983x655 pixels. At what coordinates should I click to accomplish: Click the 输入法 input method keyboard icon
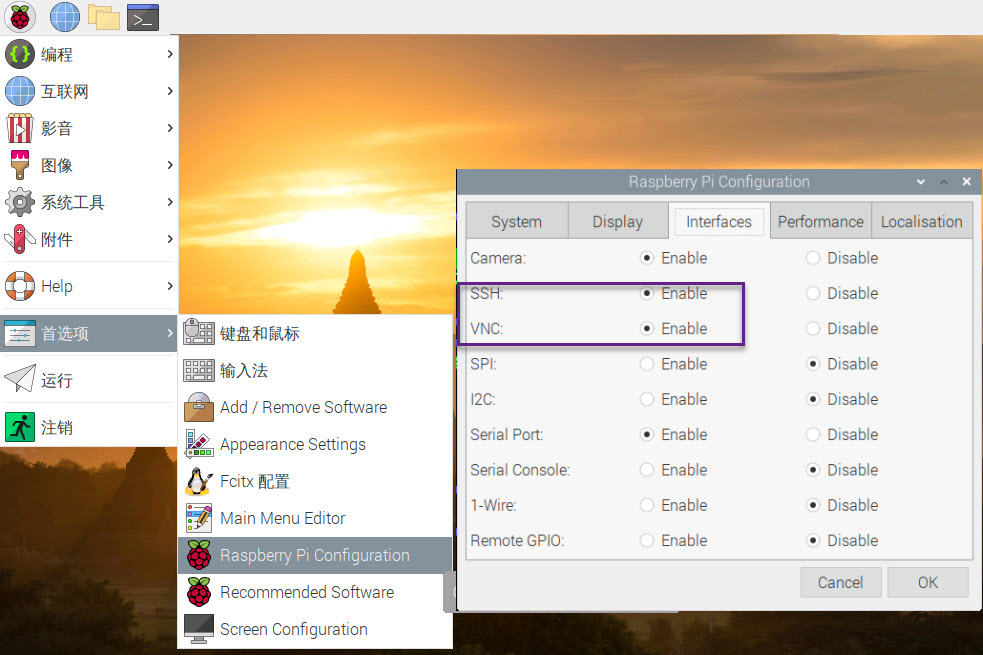(199, 370)
